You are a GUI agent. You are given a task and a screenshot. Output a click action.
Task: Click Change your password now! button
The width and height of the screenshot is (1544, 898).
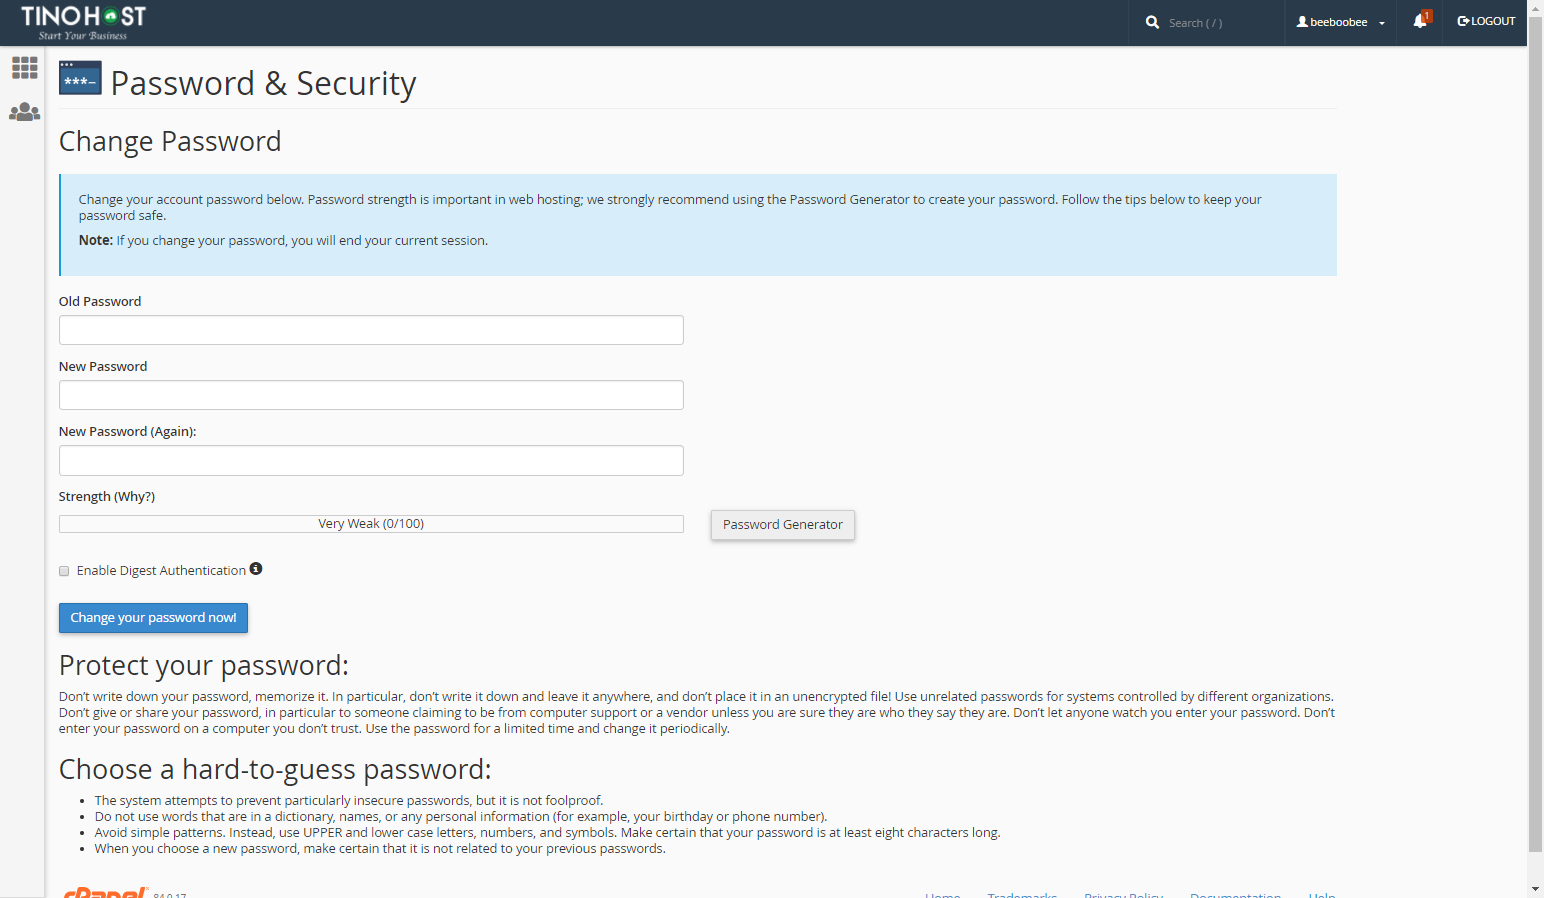(153, 618)
